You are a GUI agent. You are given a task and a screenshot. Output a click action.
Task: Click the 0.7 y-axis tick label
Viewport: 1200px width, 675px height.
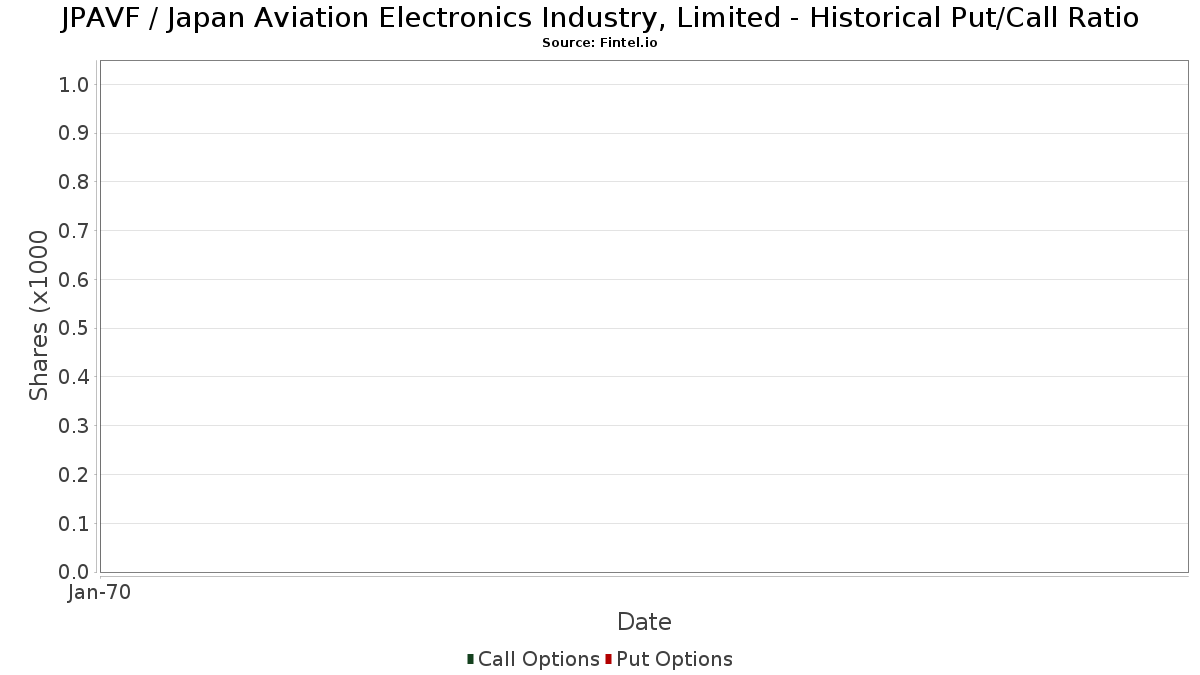75,231
